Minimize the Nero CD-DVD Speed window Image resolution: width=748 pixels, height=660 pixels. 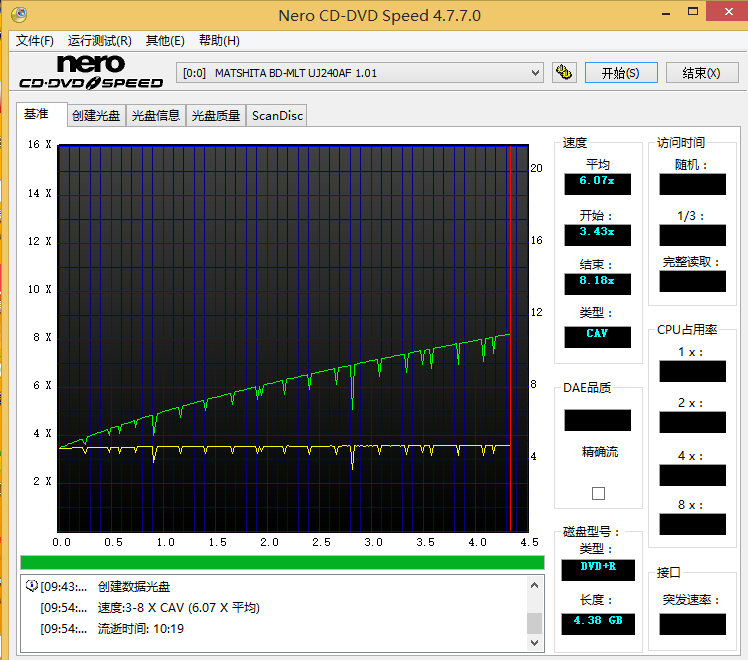tap(655, 14)
